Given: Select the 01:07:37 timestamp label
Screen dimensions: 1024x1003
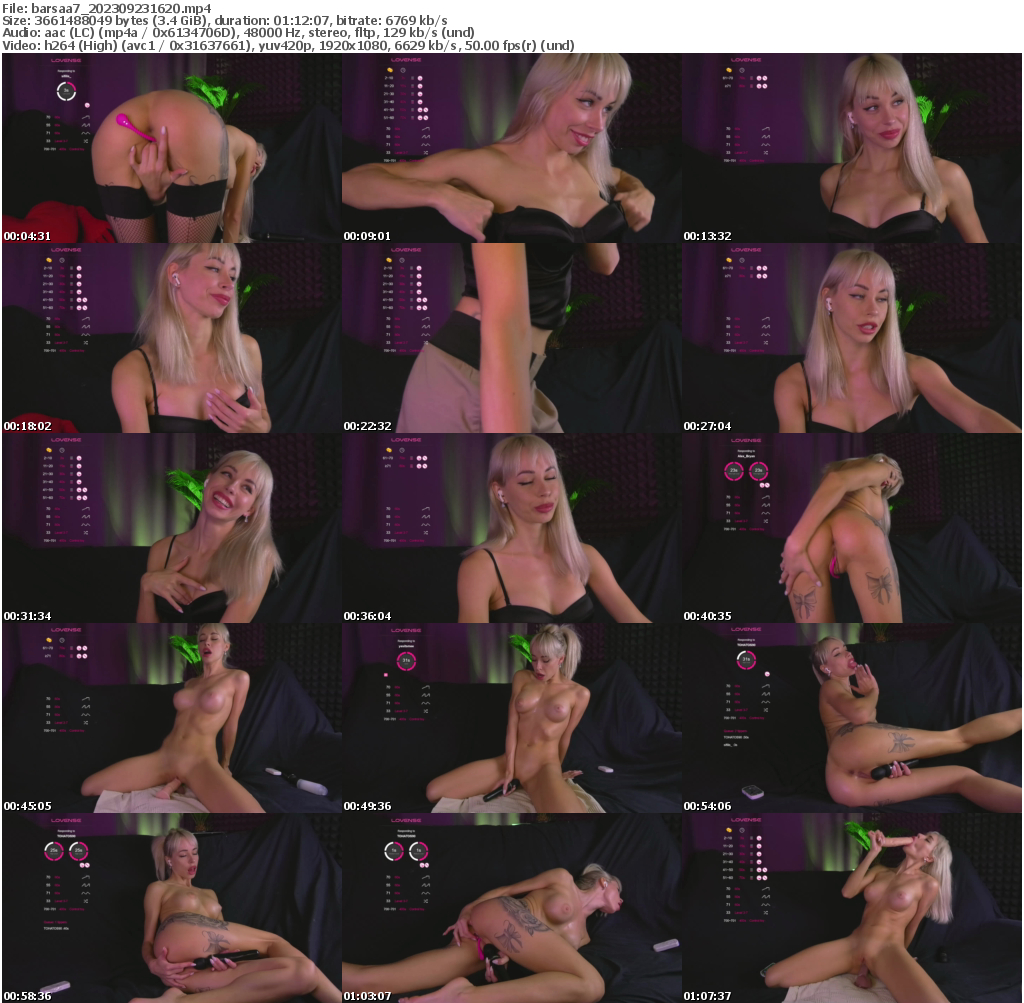Looking at the screenshot, I should pos(707,992).
